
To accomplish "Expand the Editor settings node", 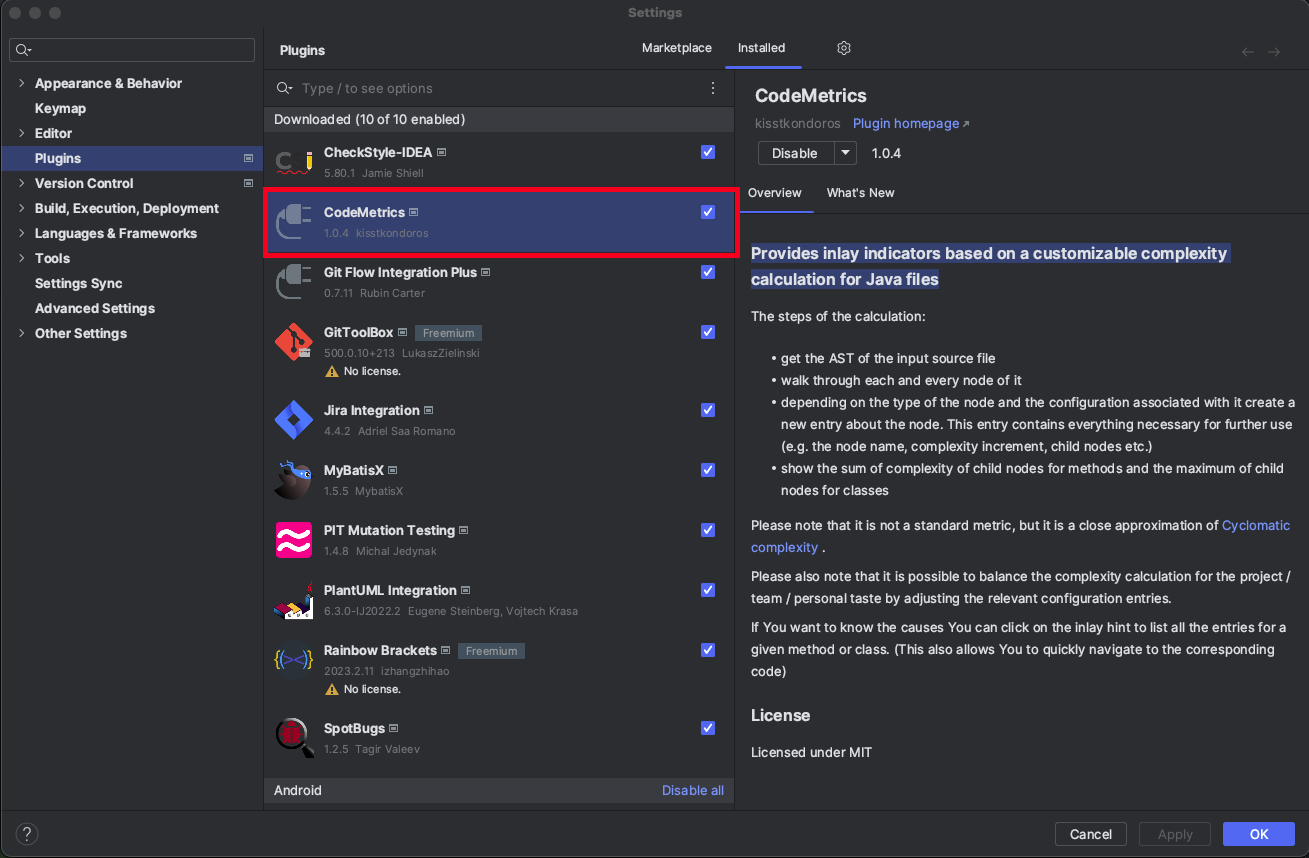I will [21, 133].
